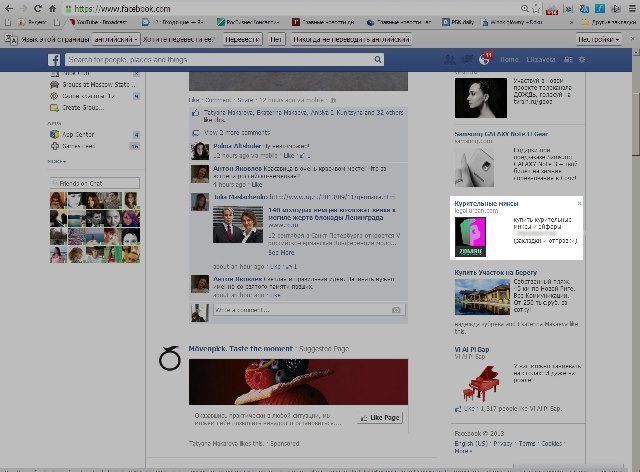Click Like under the top post
The image size is (640, 472).
(193, 100)
